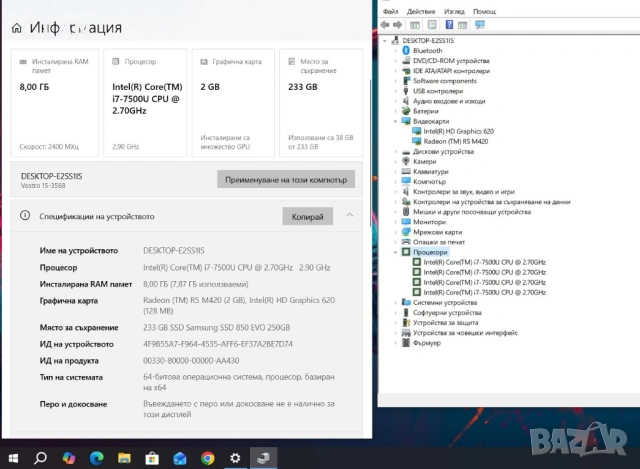Select USB контролери node
The width and height of the screenshot is (640, 469).
coord(438,91)
